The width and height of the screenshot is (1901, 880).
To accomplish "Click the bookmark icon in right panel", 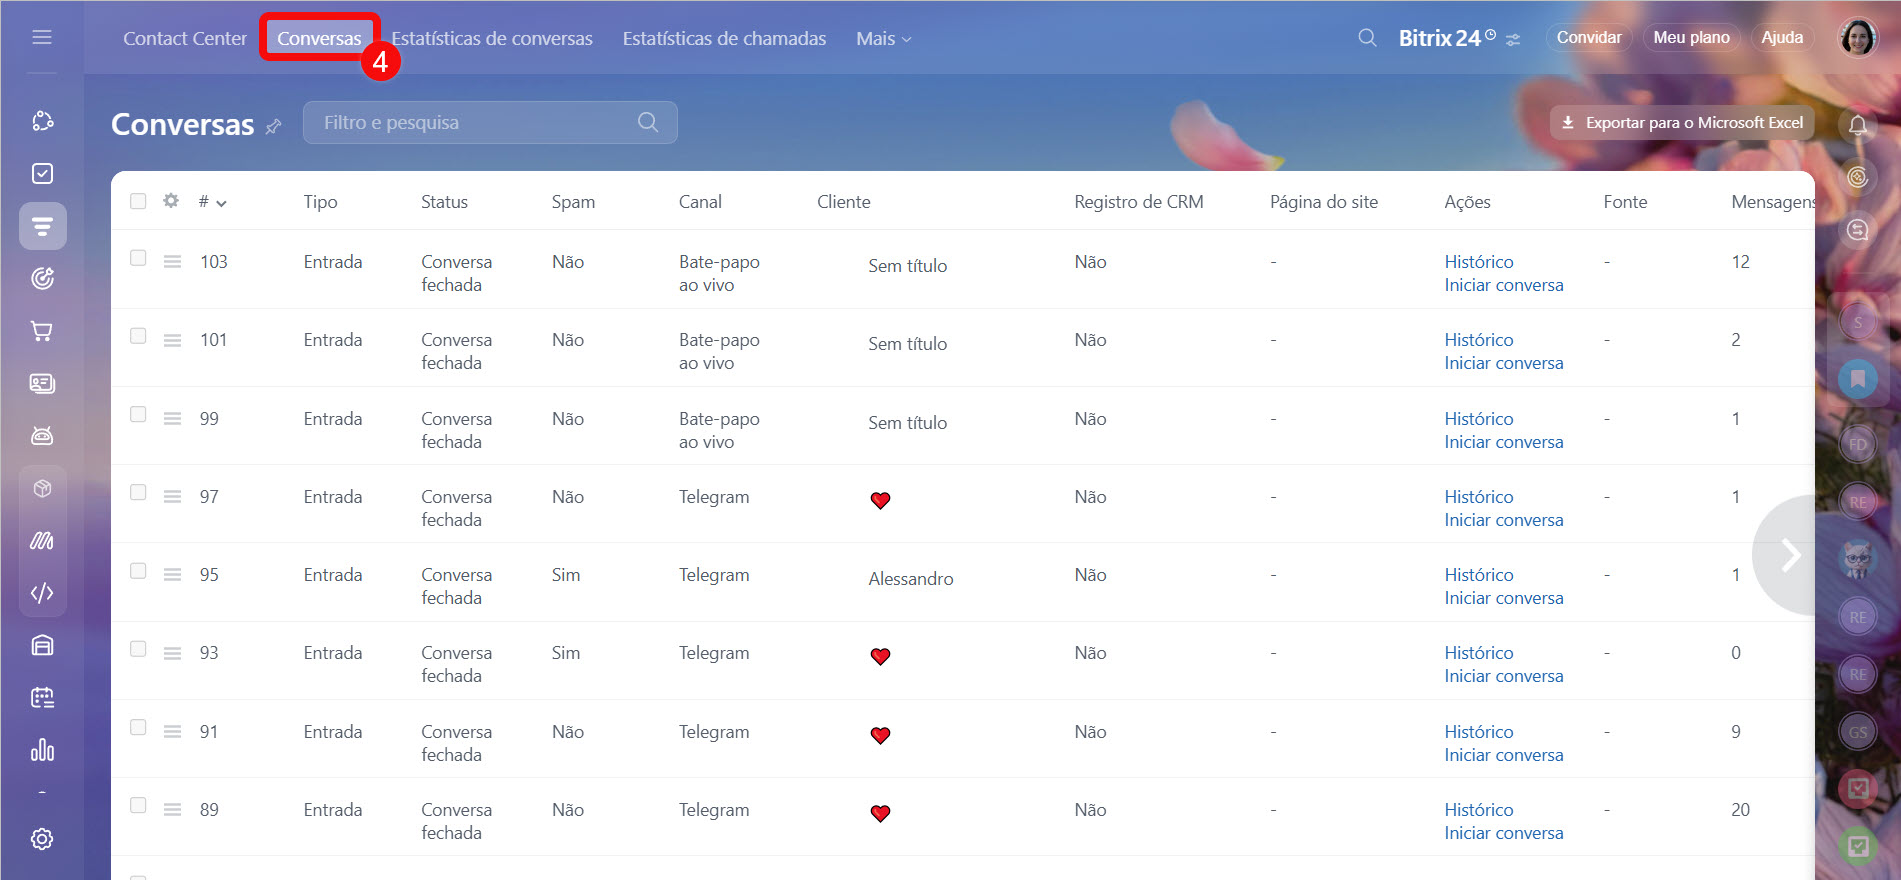I will 1858,379.
